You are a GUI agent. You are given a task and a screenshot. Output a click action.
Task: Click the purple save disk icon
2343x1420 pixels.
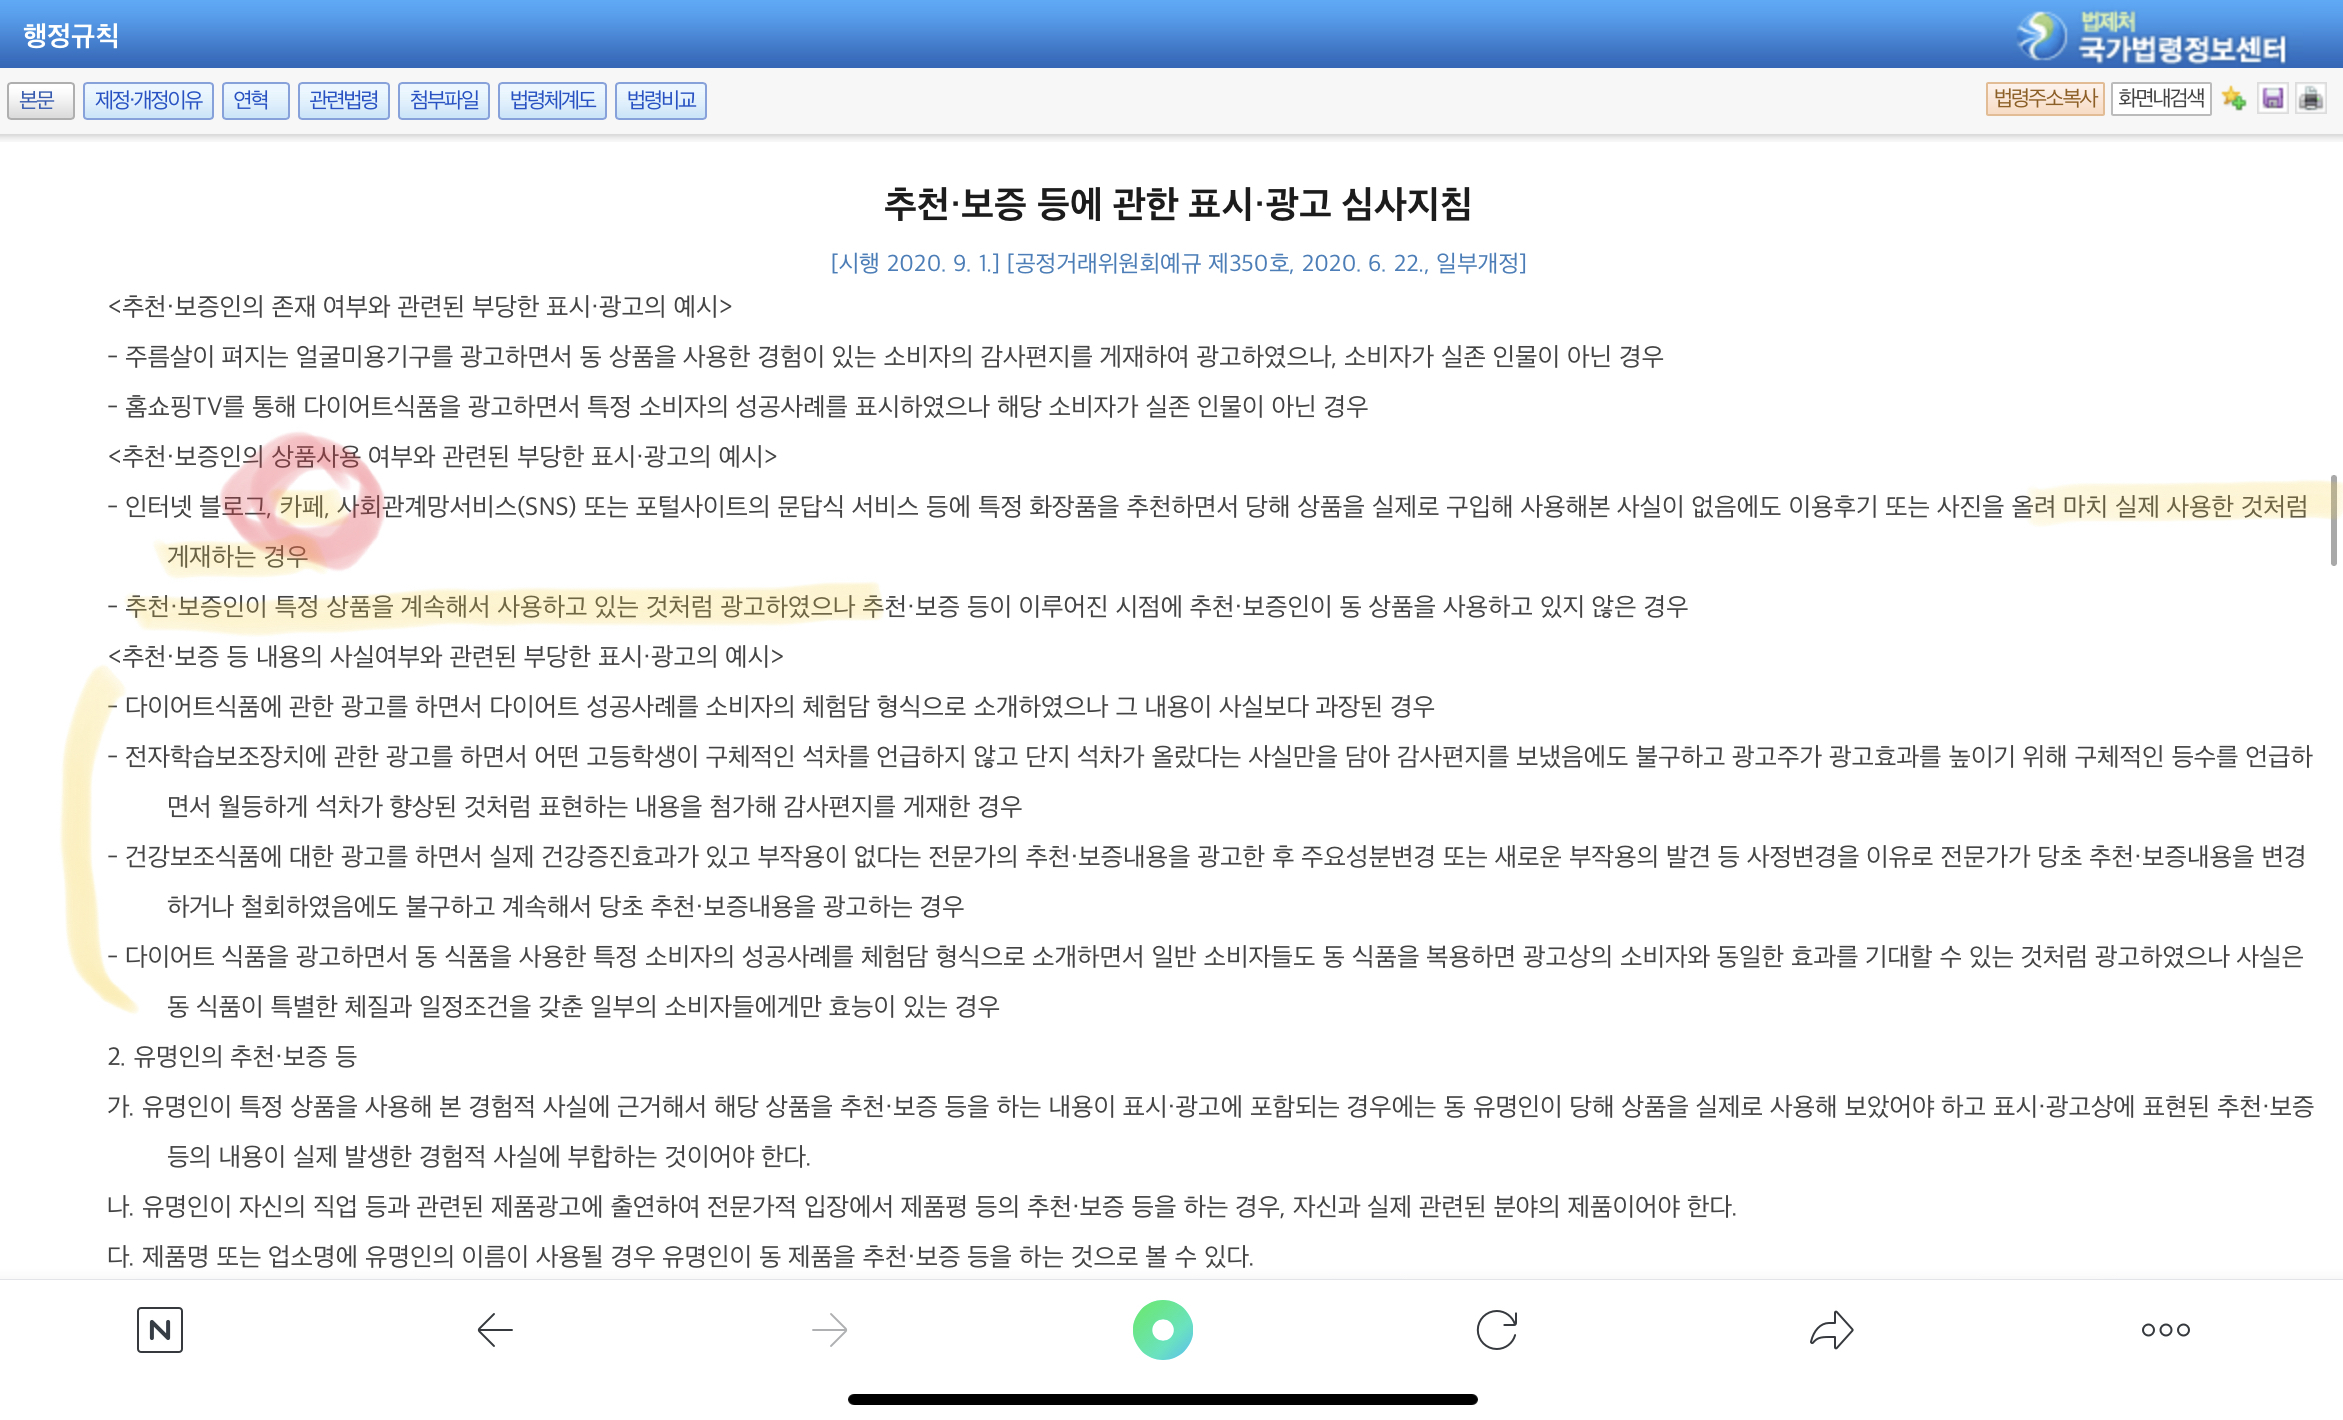click(x=2273, y=99)
